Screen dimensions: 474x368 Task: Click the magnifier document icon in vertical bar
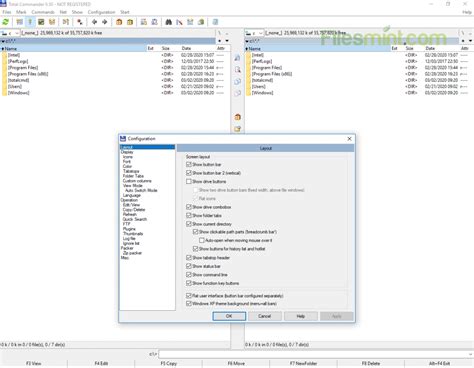[x=237, y=69]
